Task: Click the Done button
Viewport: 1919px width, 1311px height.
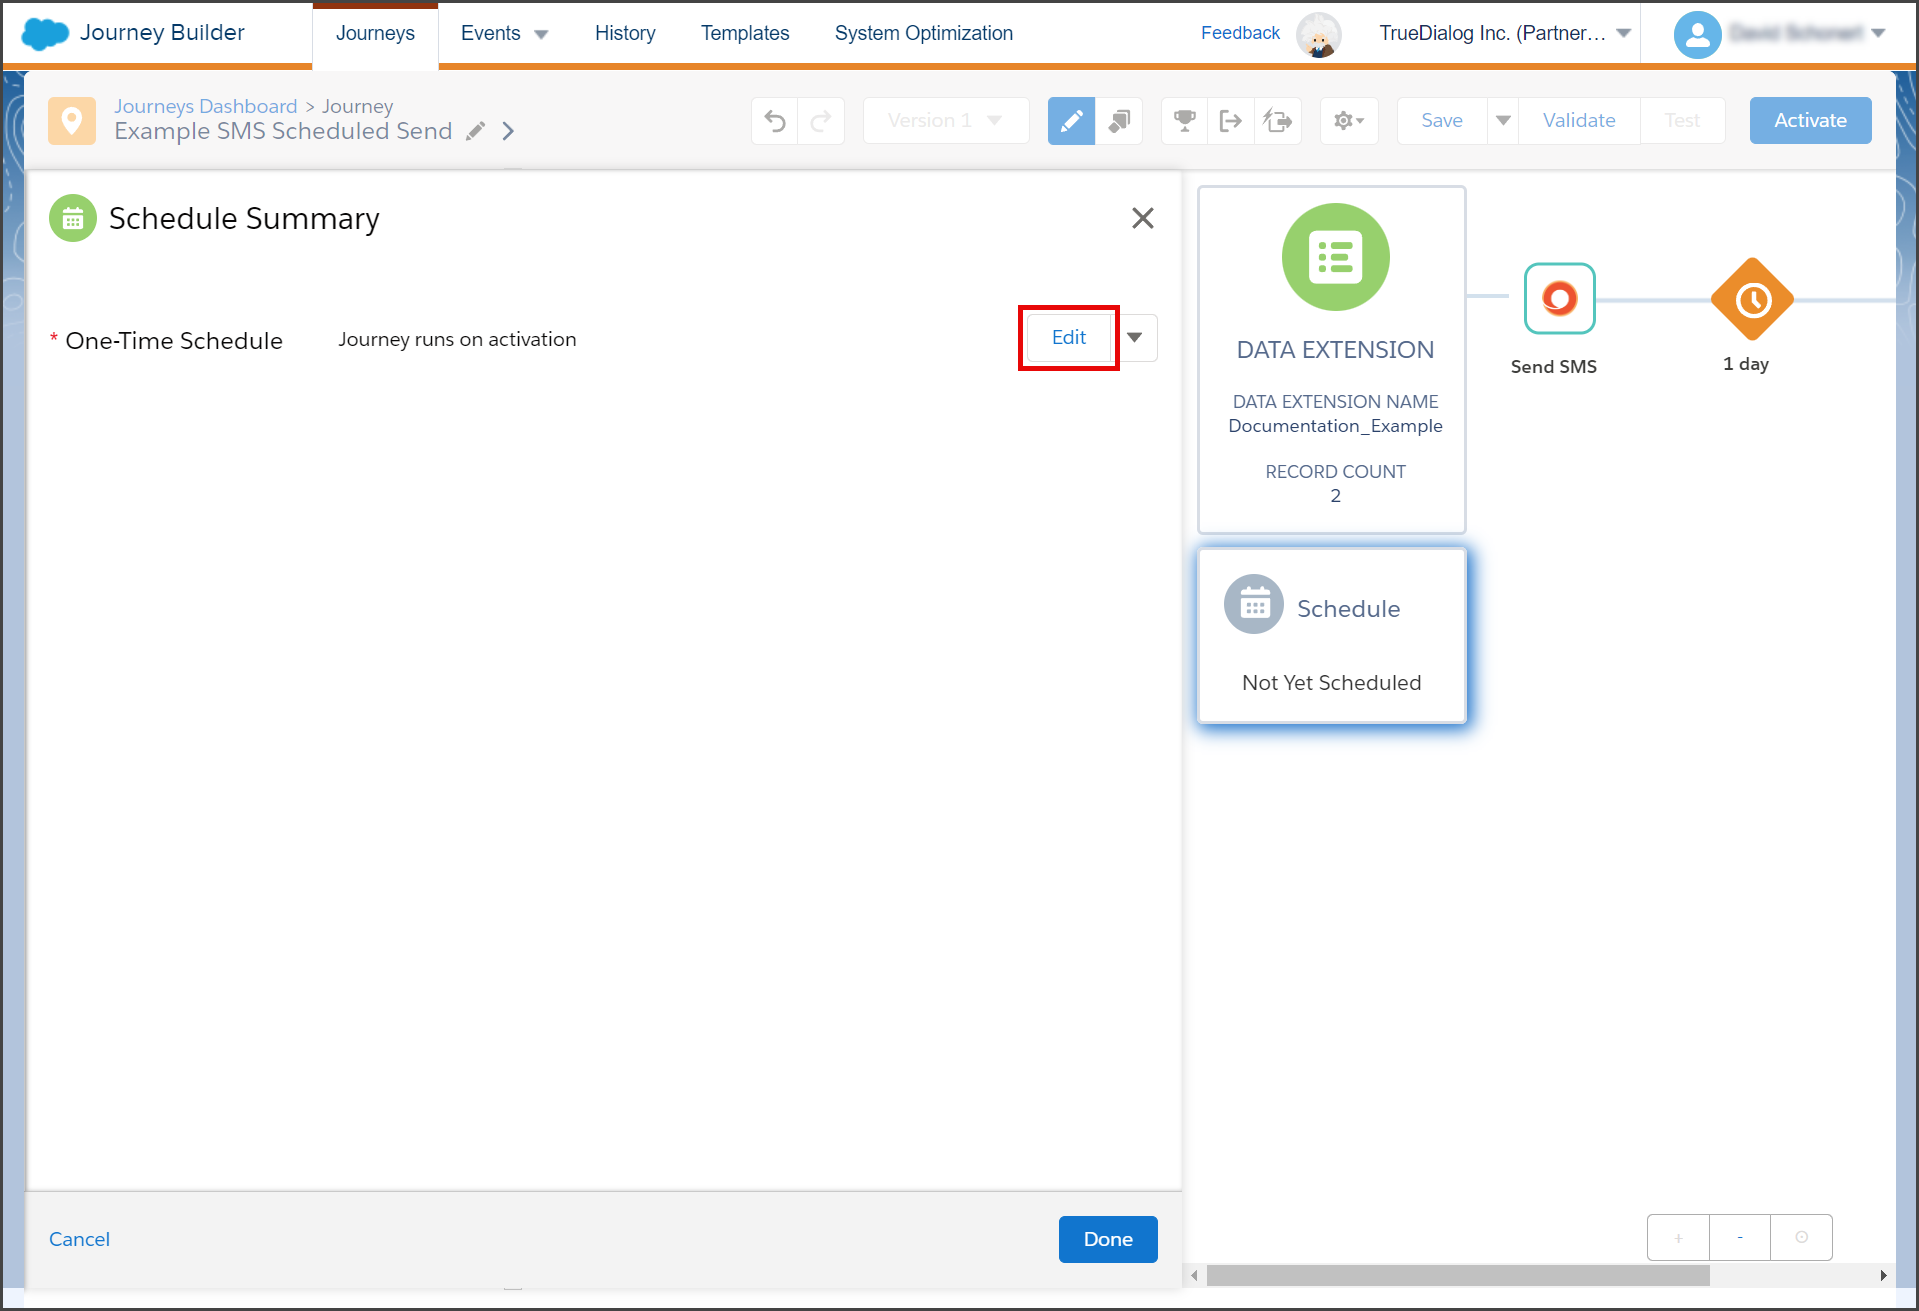Action: point(1108,1239)
